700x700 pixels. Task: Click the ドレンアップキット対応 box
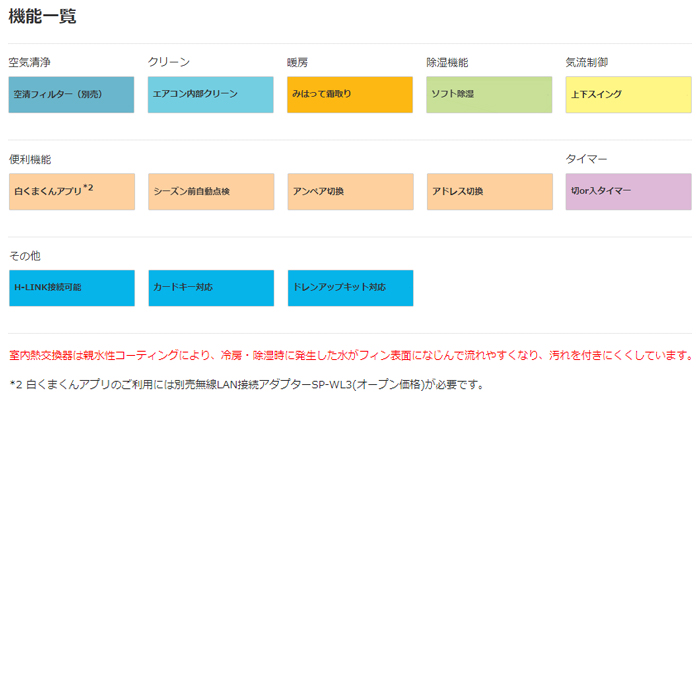[349, 288]
